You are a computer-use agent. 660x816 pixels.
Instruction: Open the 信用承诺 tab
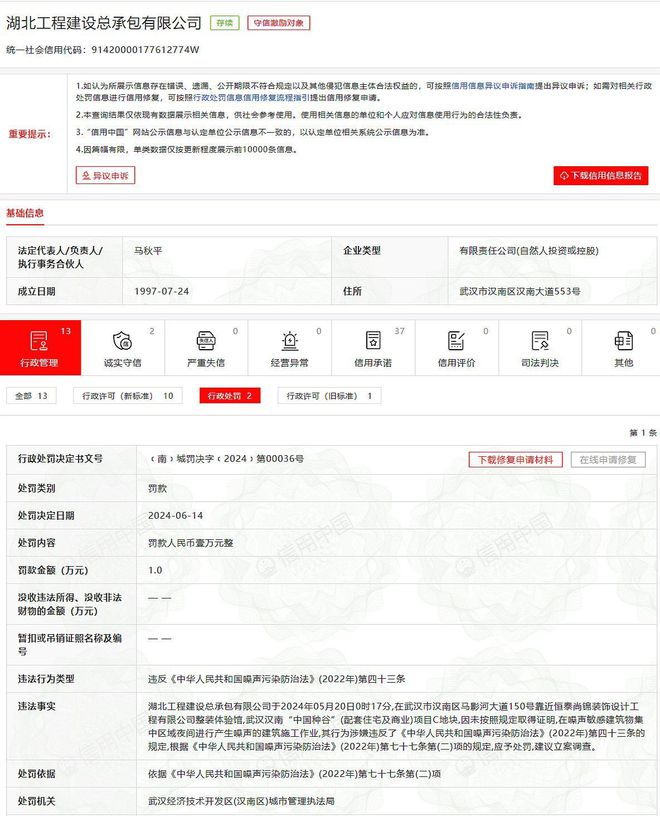click(373, 348)
